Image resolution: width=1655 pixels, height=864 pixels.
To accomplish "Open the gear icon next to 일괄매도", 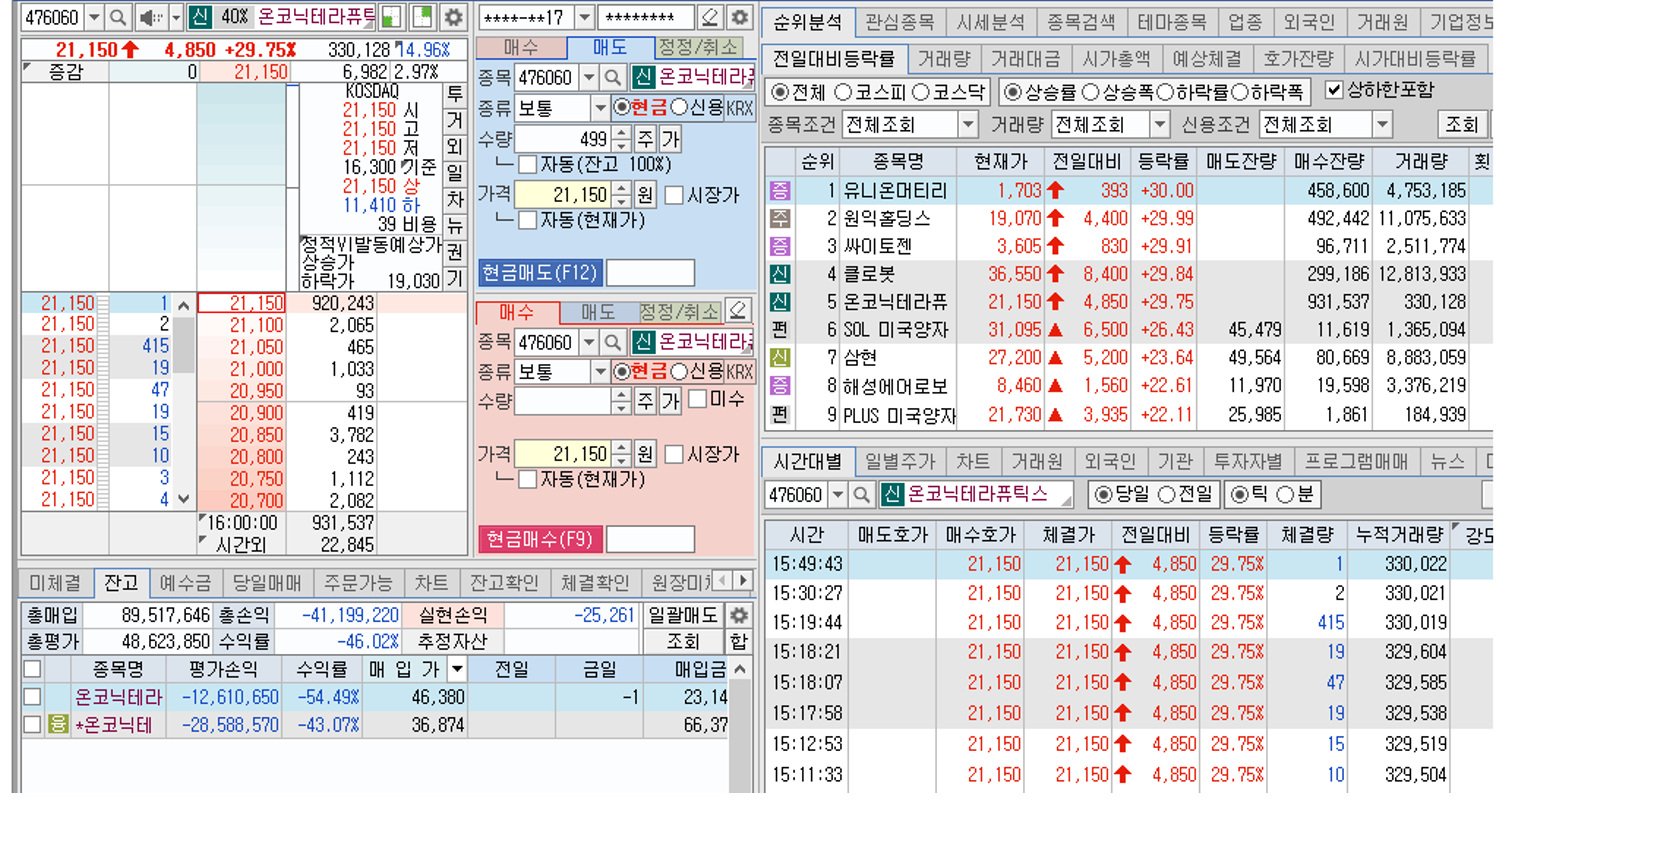I will (x=739, y=615).
